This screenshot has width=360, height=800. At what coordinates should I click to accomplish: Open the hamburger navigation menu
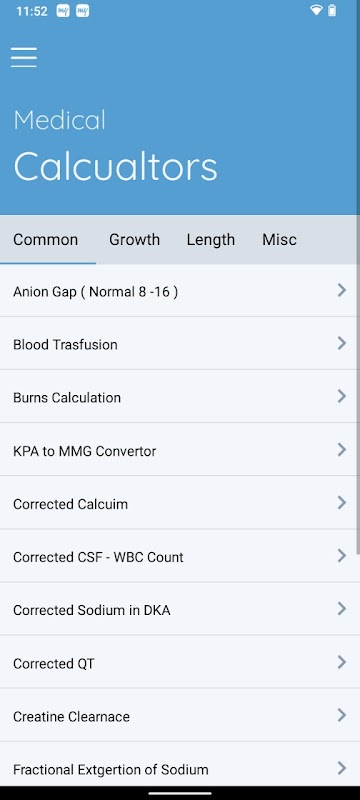click(x=24, y=57)
